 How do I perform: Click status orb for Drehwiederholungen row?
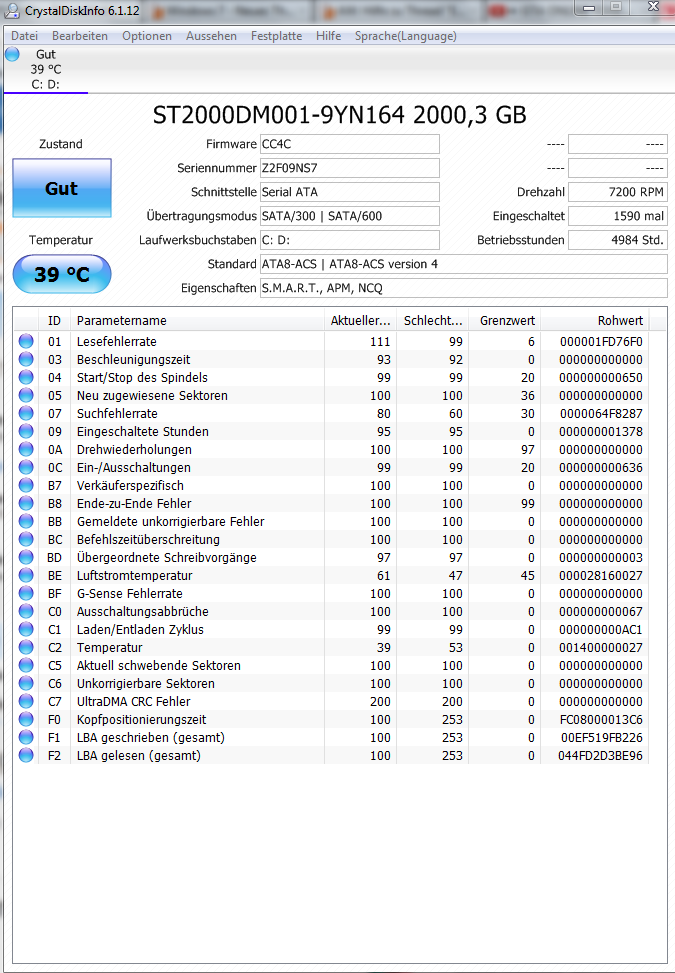tap(26, 449)
